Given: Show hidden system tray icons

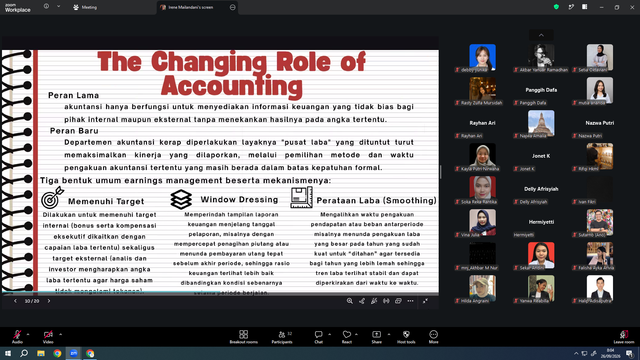Looking at the screenshot, I should pyautogui.click(x=576, y=353).
